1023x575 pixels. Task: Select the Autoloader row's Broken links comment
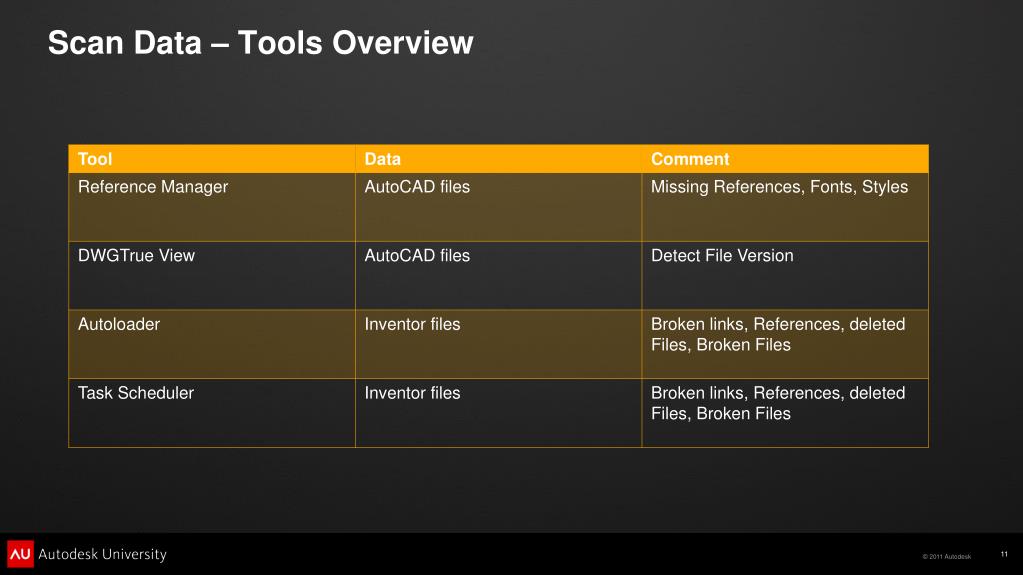click(x=777, y=334)
